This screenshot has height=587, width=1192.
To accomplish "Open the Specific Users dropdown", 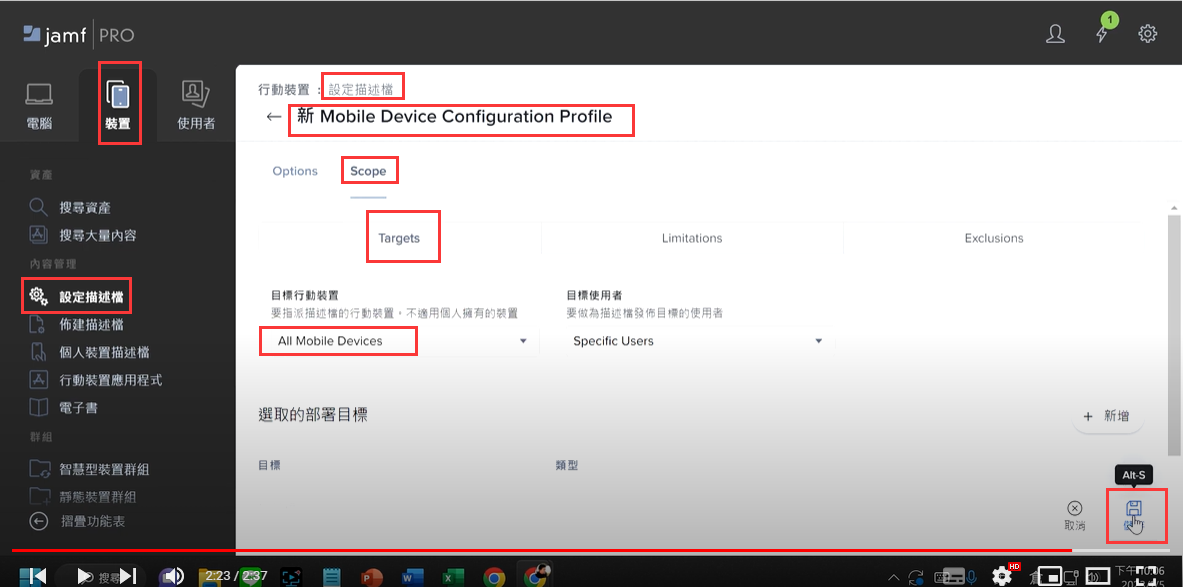I will (697, 341).
